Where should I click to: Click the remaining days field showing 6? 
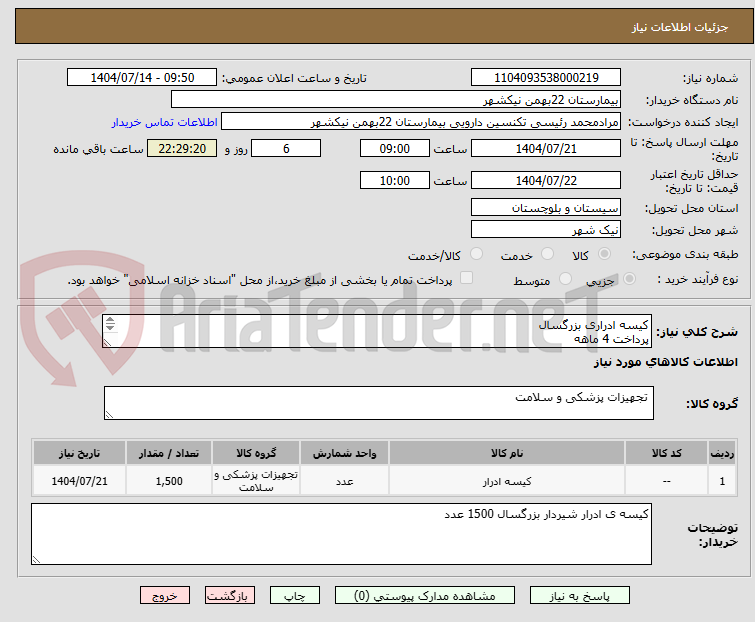[x=286, y=148]
